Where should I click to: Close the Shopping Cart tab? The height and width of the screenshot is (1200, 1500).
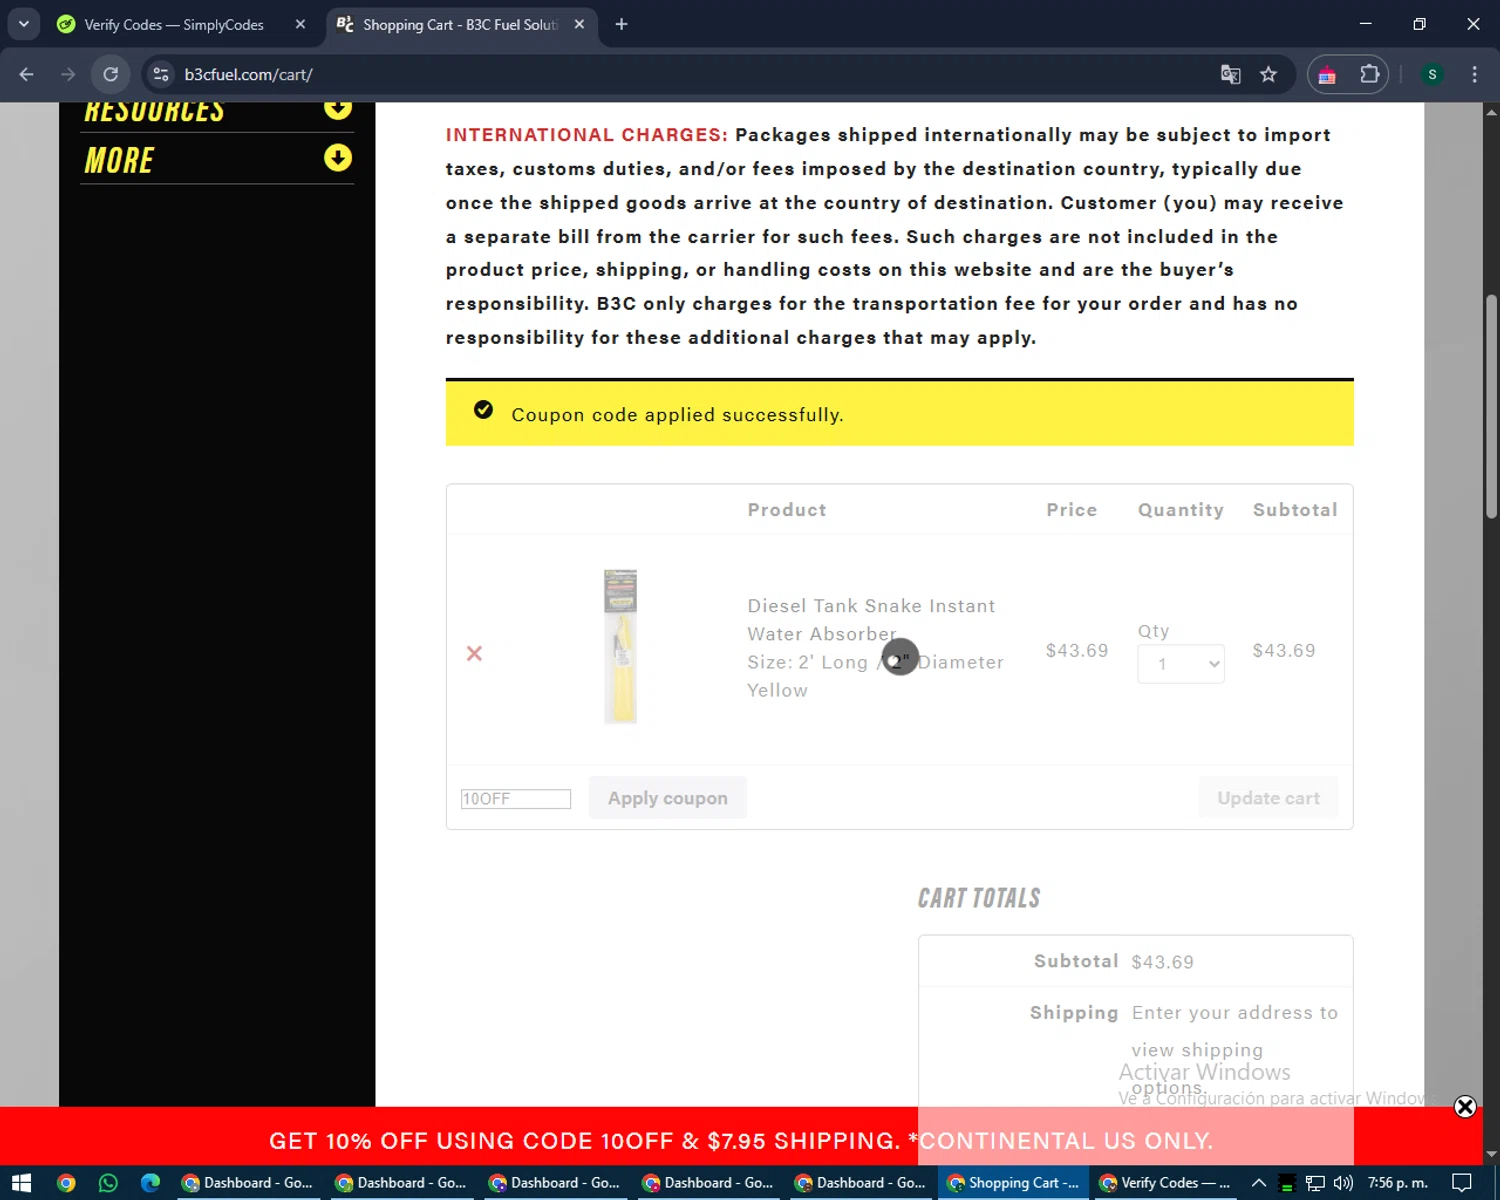579,24
